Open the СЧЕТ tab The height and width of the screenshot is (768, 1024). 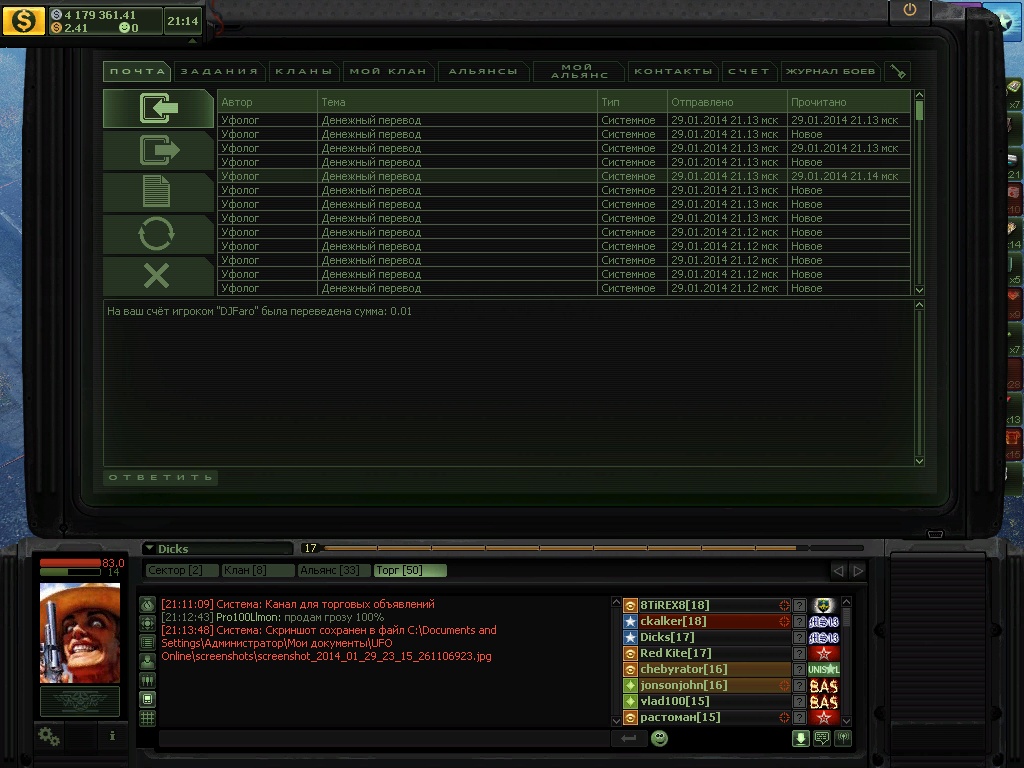coord(749,71)
